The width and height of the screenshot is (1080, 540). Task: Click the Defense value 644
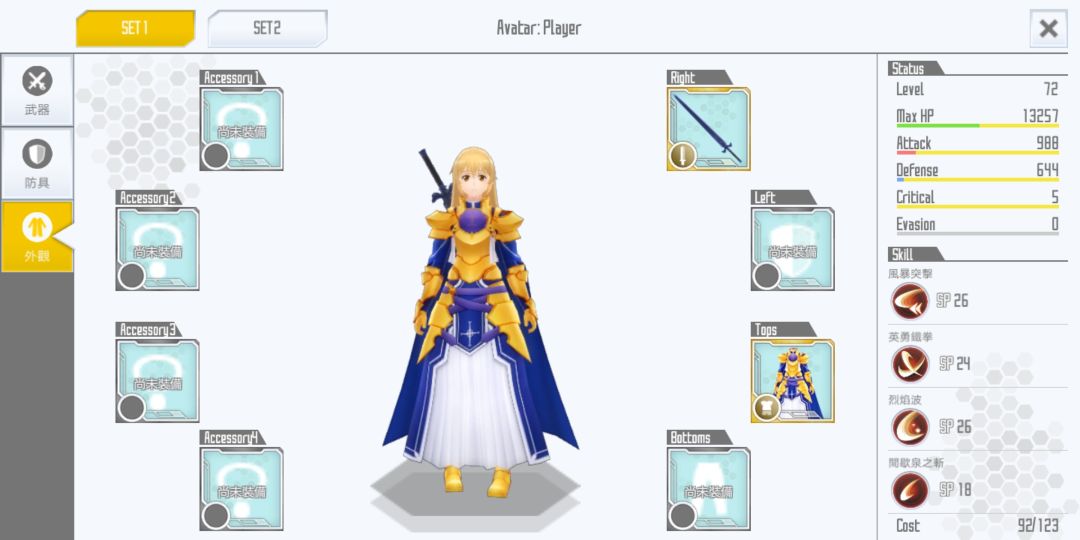(x=1047, y=170)
